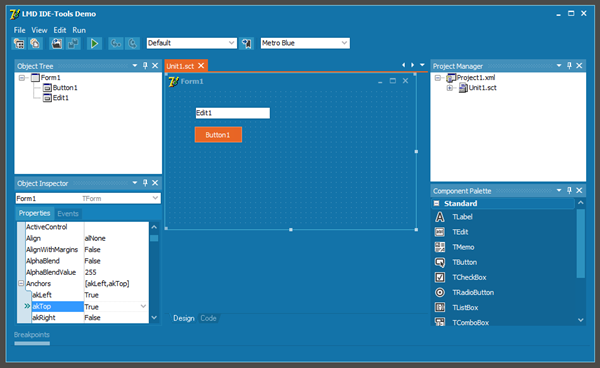Collapse the Anchors property group

point(21,283)
